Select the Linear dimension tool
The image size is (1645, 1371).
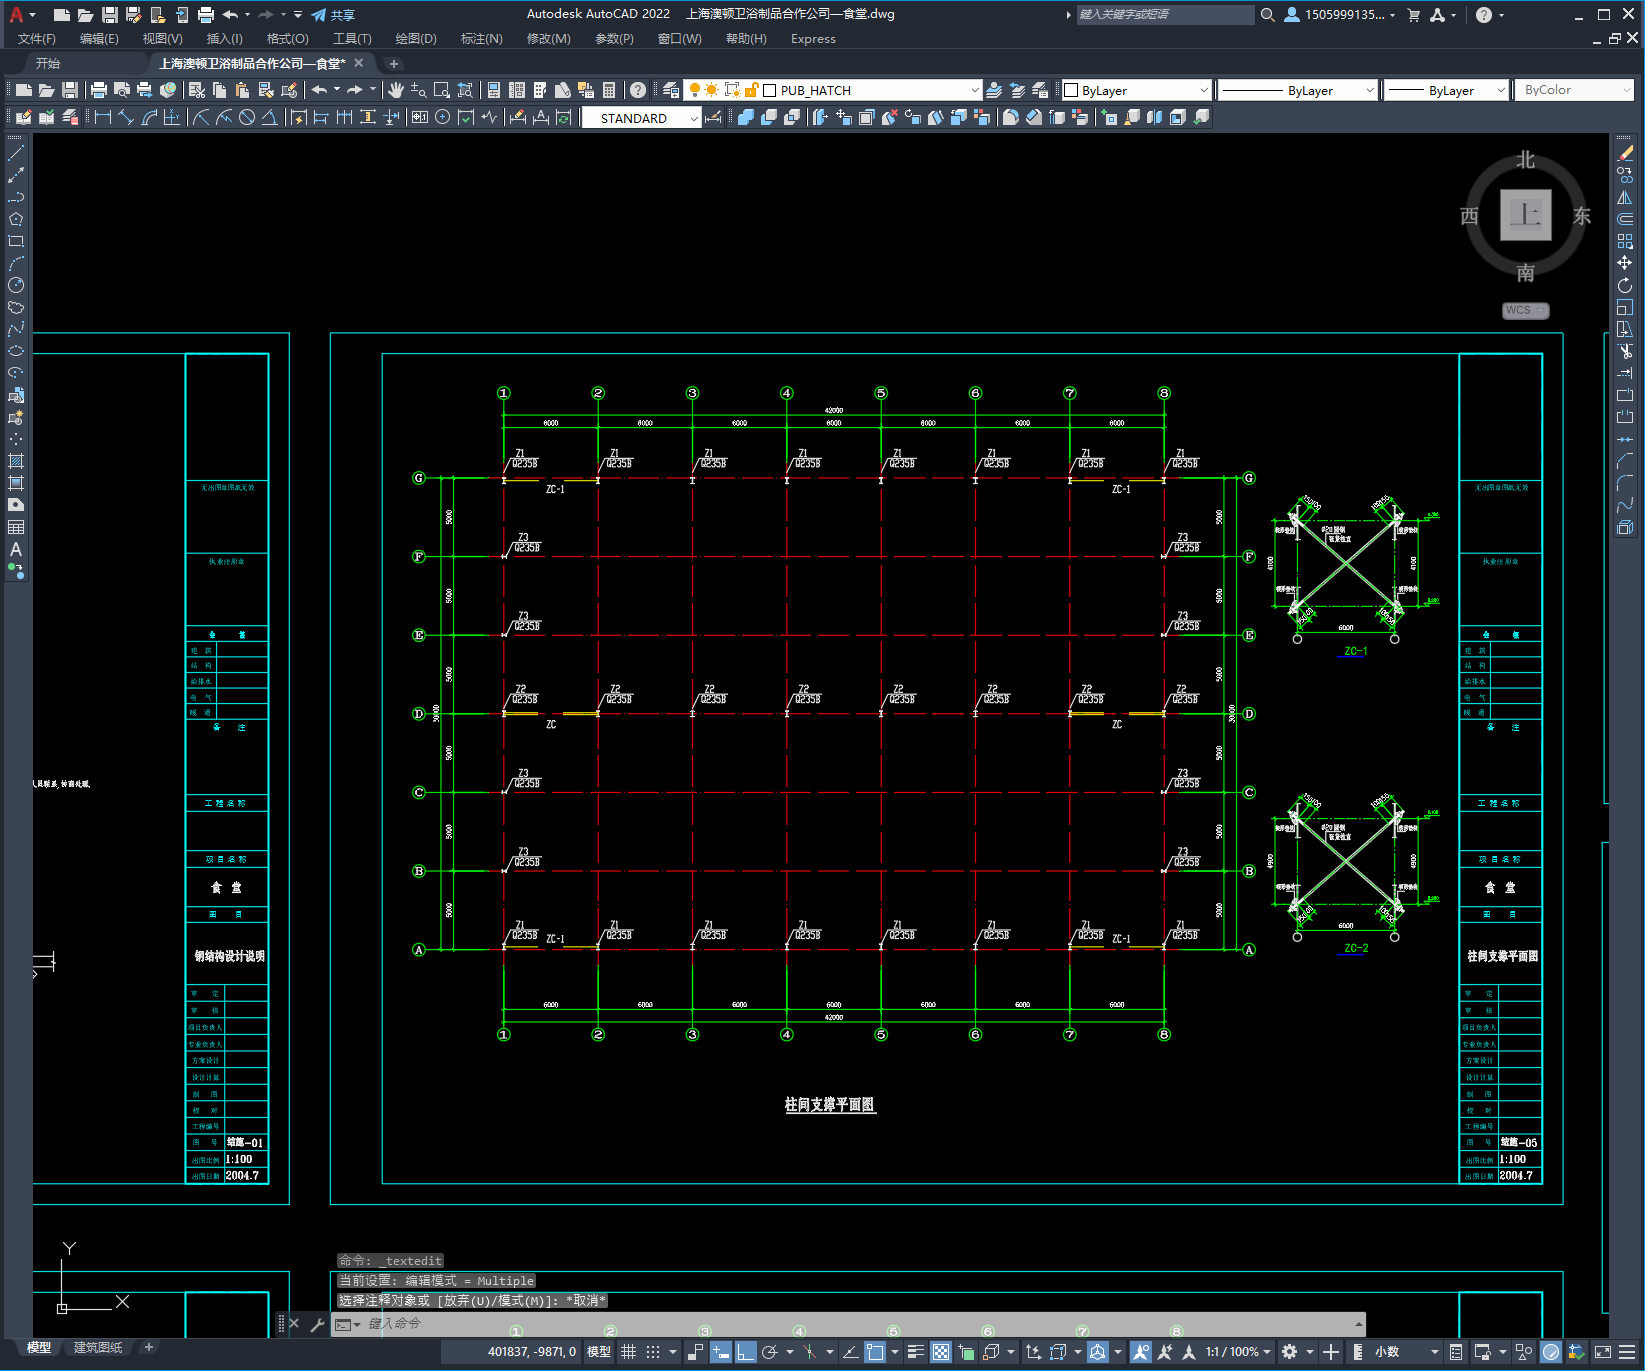(x=102, y=117)
